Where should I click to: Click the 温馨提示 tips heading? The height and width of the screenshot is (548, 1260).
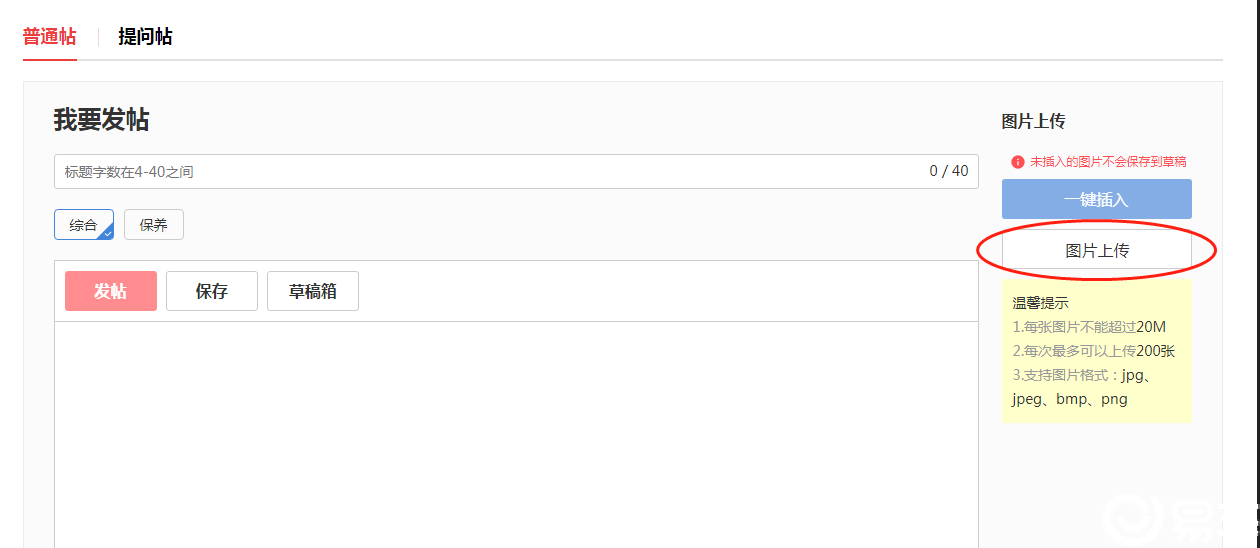tap(1040, 302)
